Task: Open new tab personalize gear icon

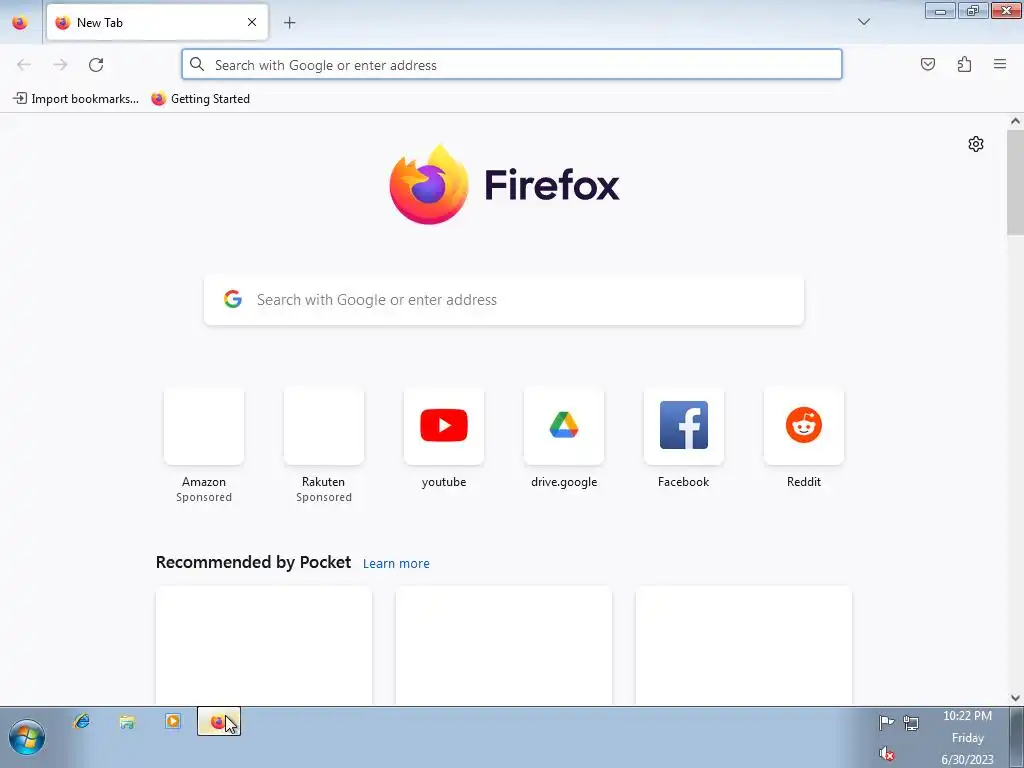Action: click(x=976, y=144)
